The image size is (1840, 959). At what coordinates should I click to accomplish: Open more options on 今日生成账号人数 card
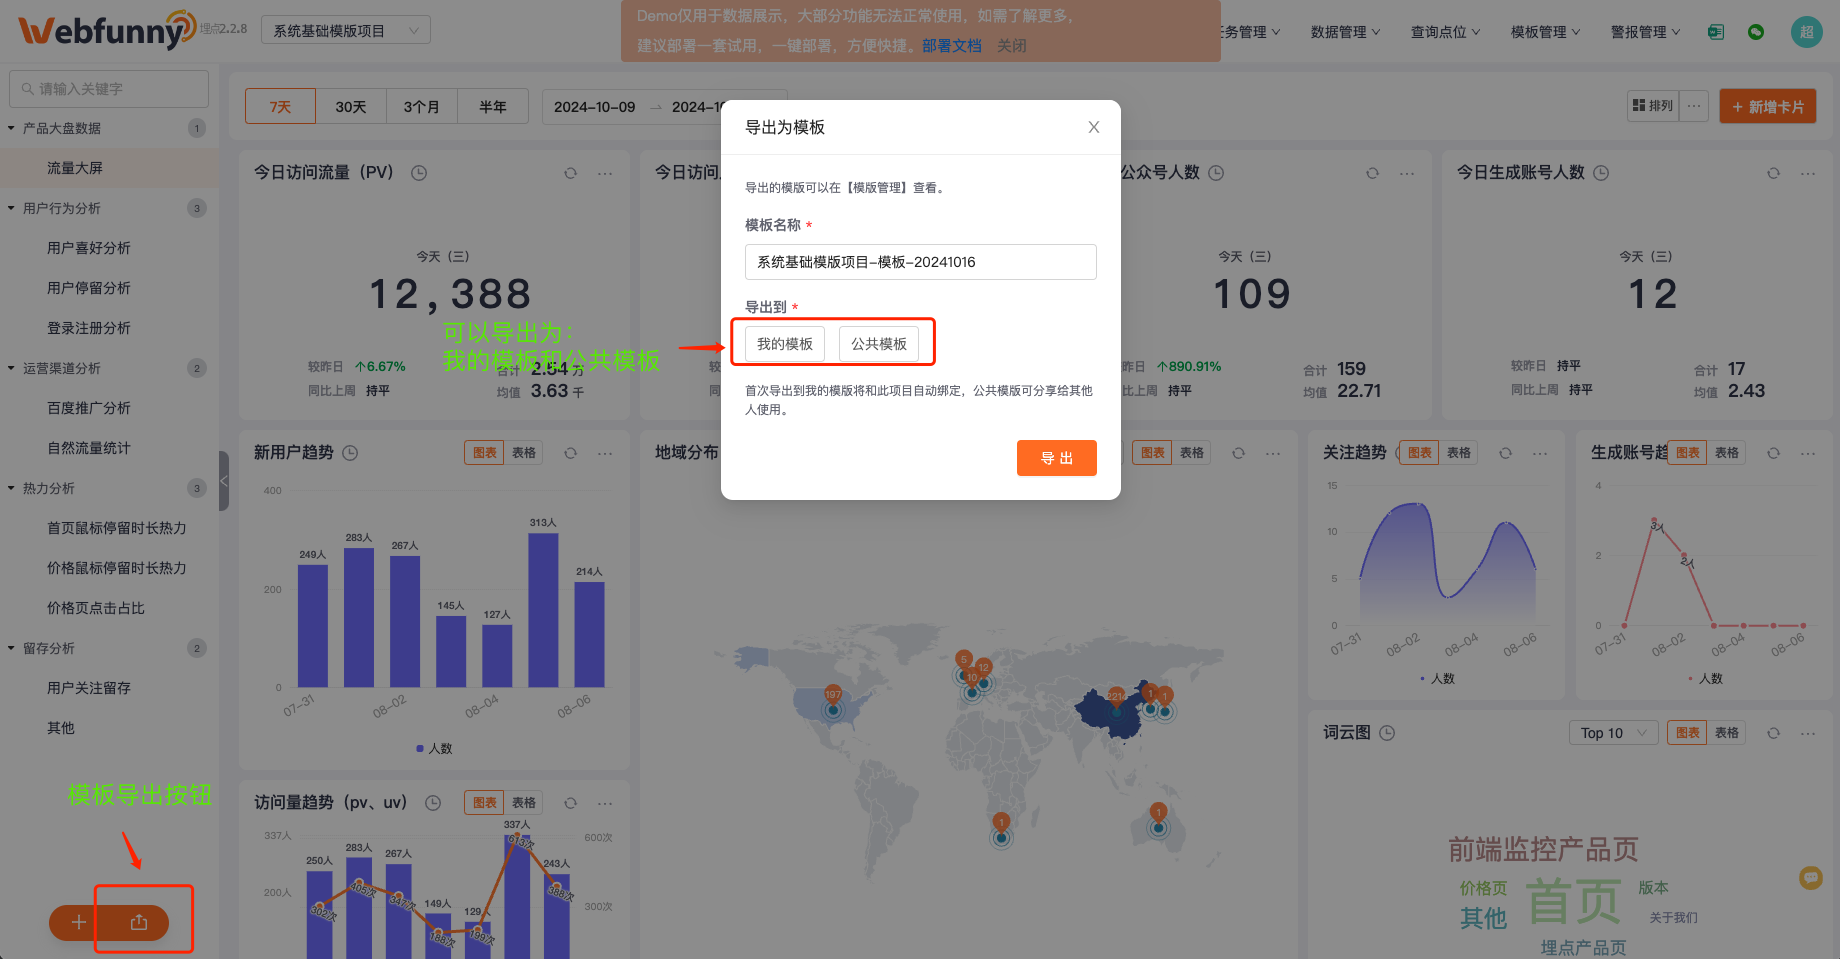tap(1808, 173)
